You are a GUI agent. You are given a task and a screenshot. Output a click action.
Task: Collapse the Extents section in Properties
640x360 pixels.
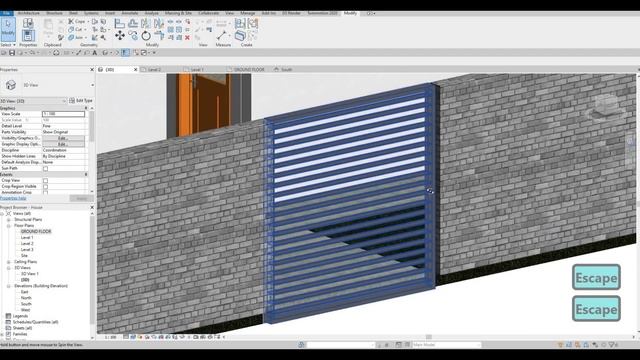click(x=86, y=174)
